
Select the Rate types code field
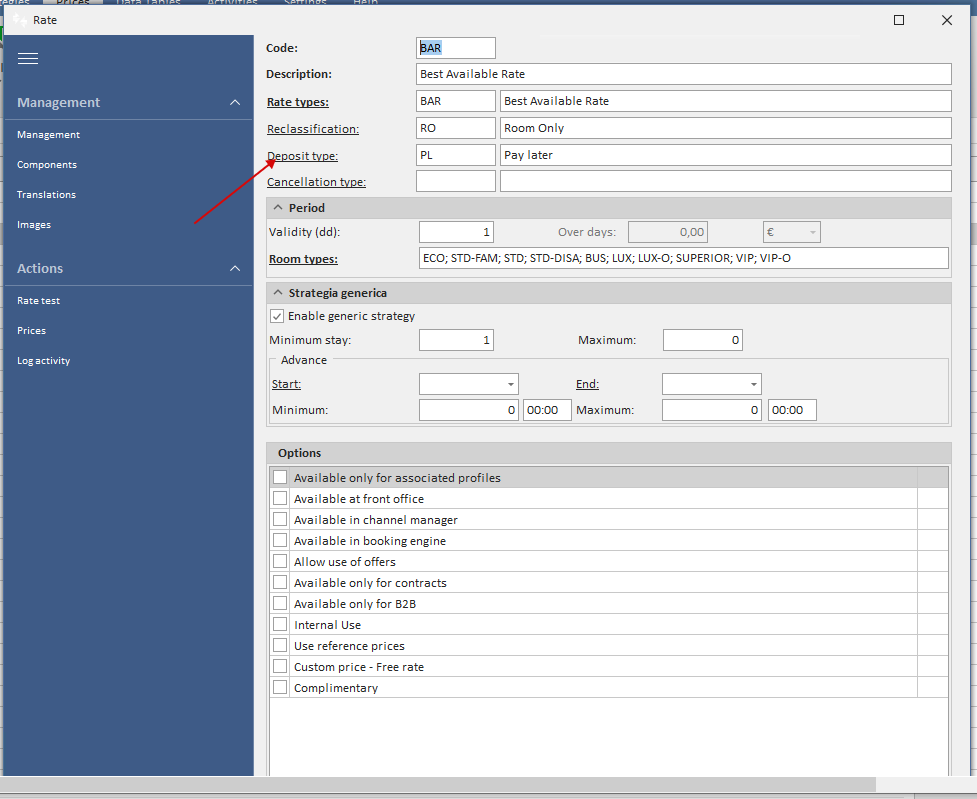click(x=456, y=101)
